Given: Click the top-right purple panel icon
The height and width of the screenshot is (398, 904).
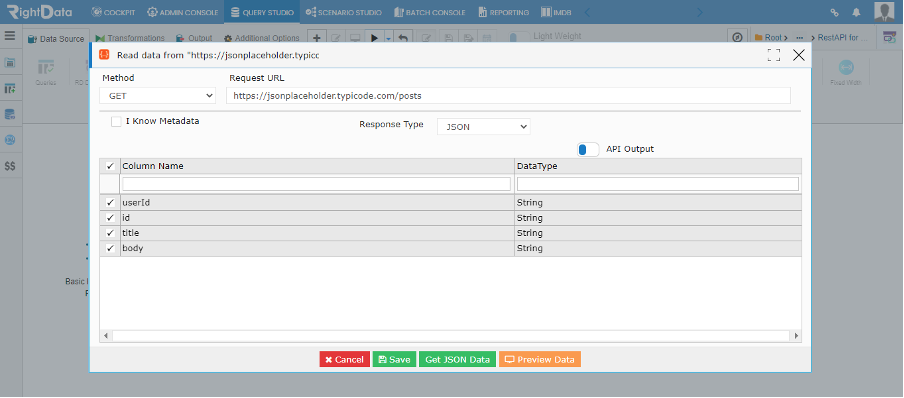Looking at the screenshot, I should 890,37.
